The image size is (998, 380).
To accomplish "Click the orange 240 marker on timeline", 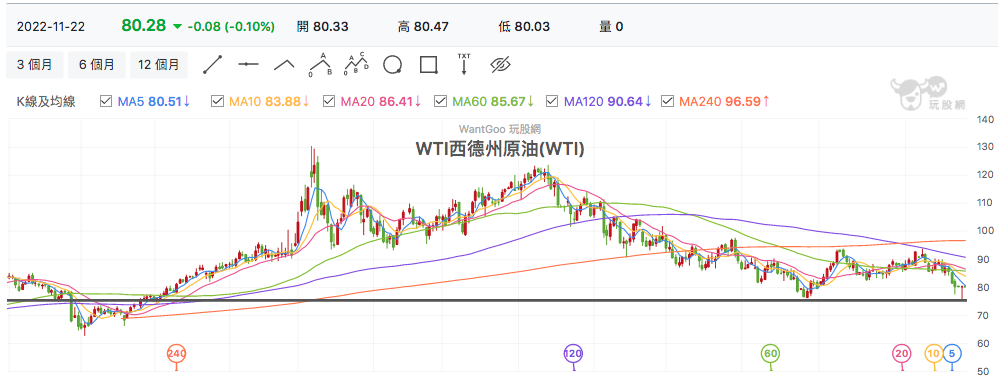I will 176,353.
